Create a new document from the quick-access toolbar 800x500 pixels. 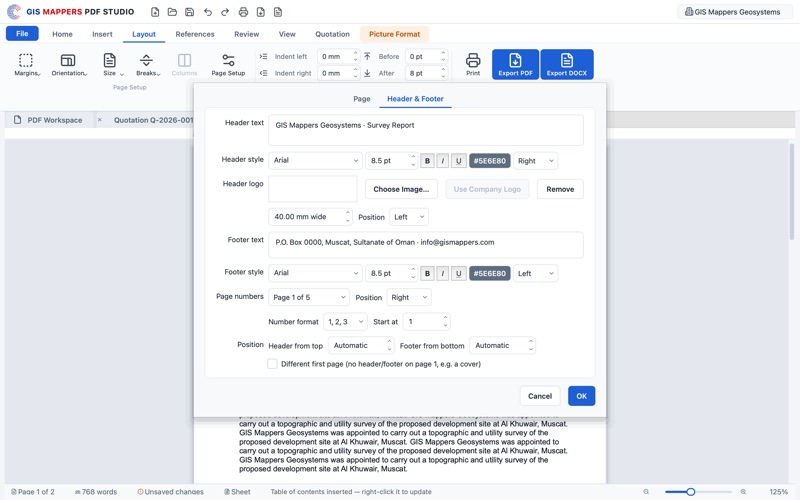tap(155, 12)
